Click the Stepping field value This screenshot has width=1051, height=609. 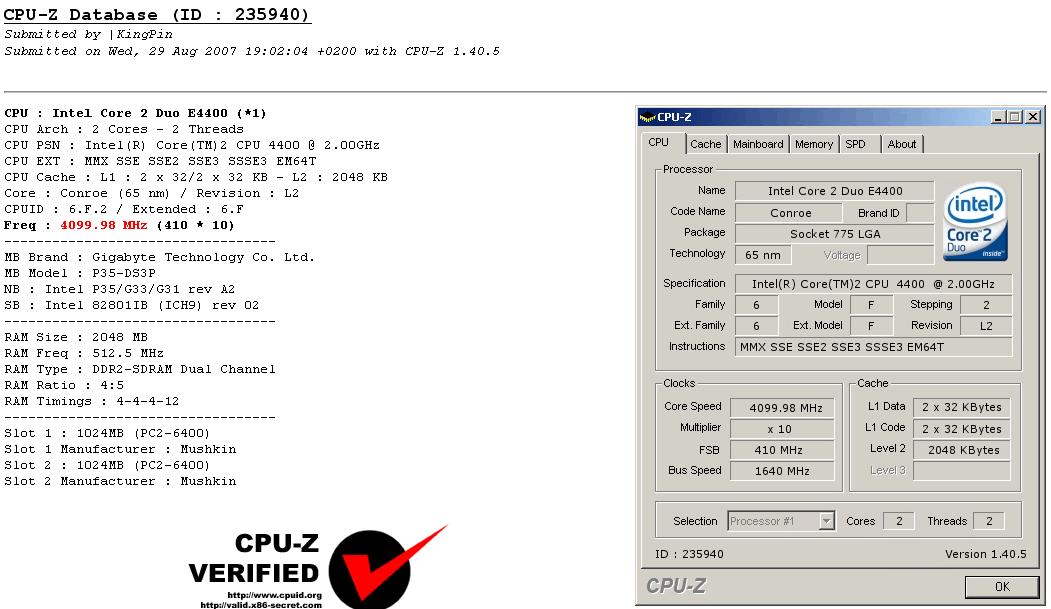click(986, 305)
